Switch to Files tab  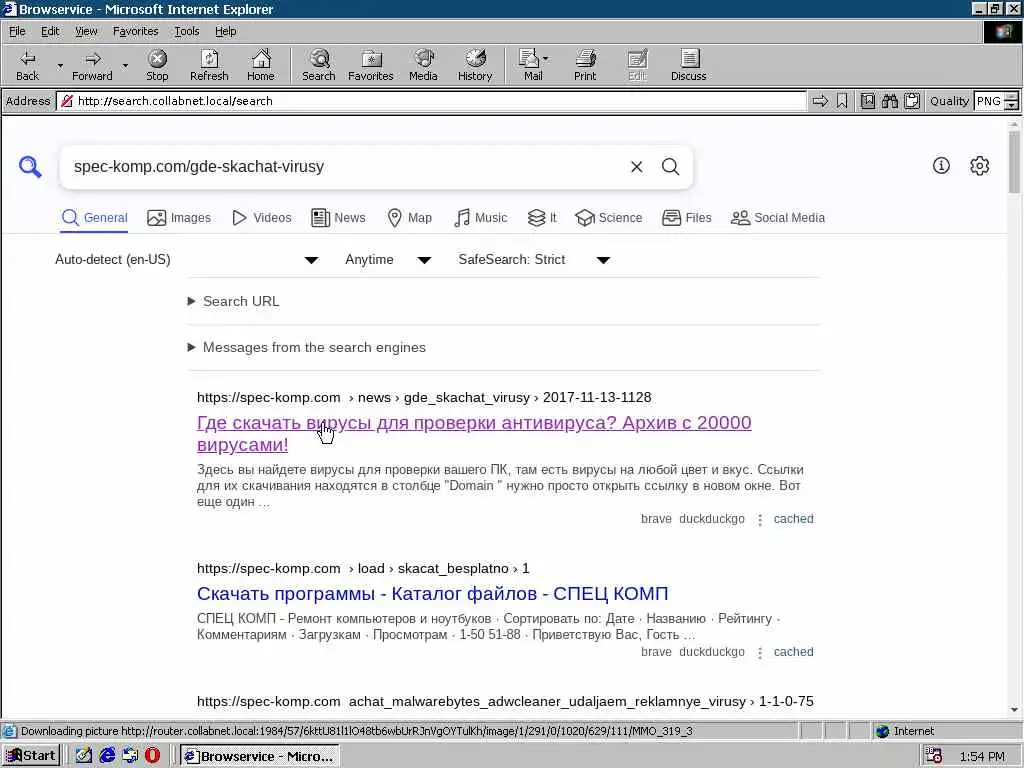point(686,218)
